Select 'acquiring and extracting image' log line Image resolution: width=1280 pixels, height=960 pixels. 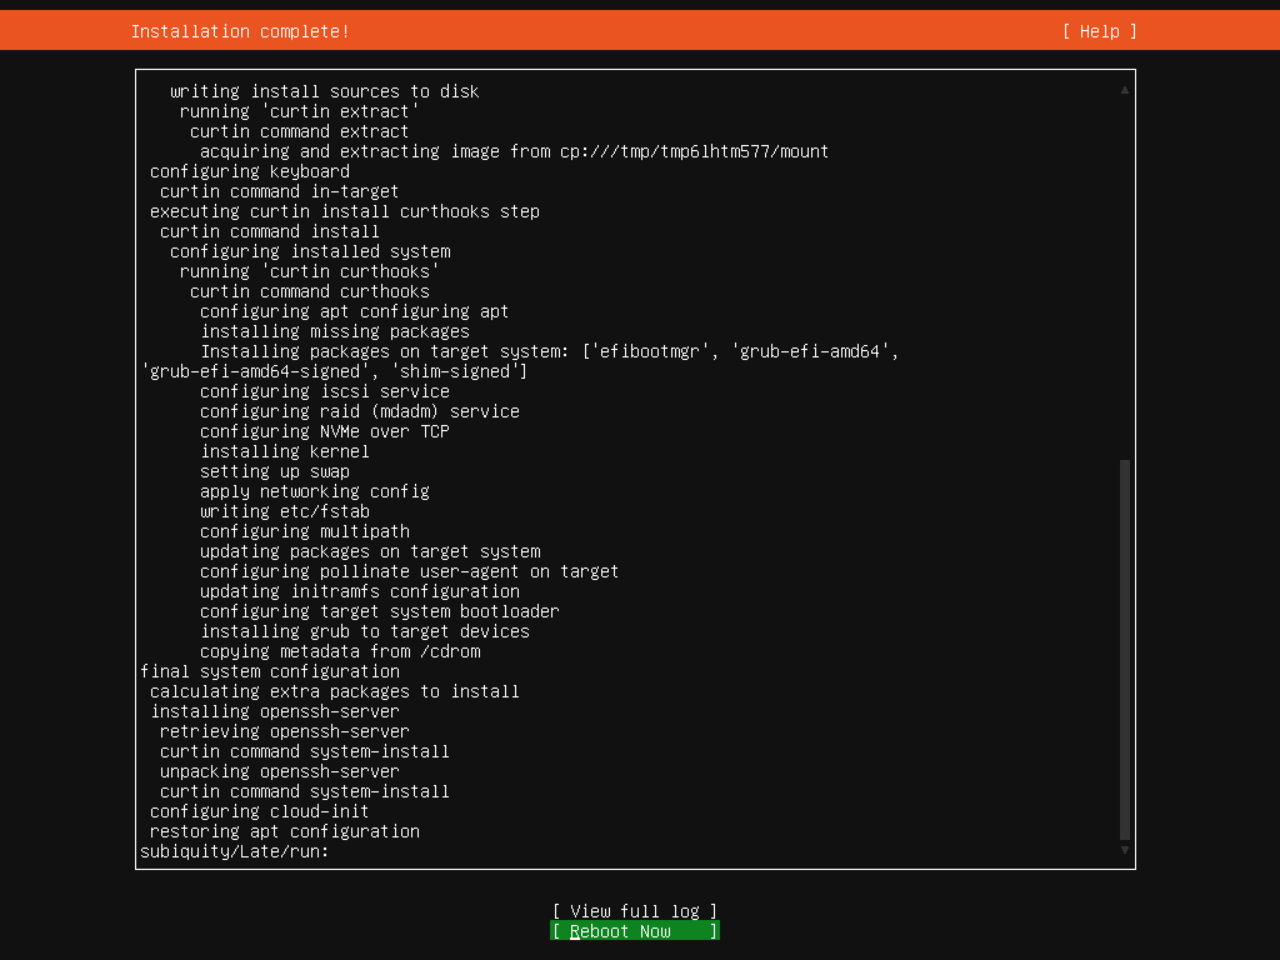pos(515,151)
